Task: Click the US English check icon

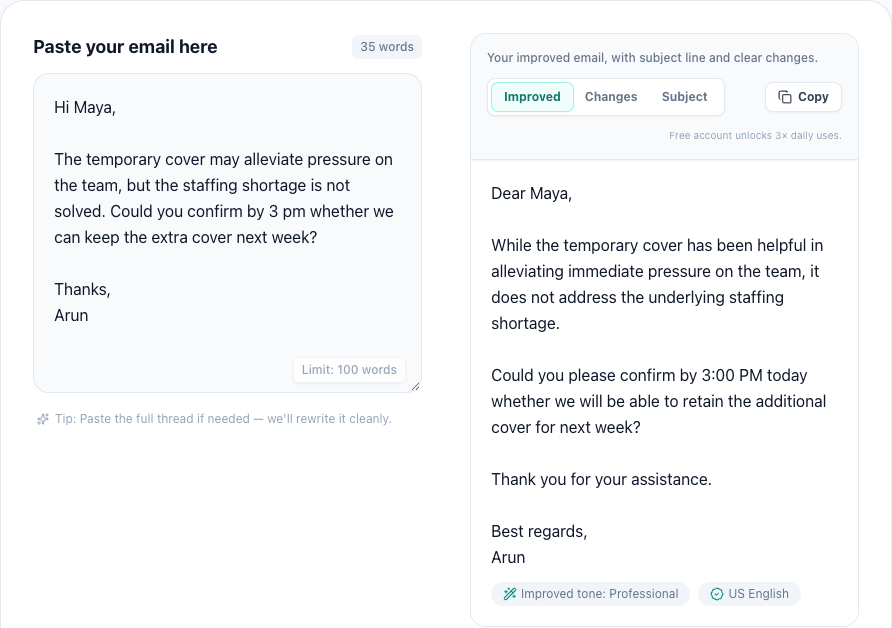Action: point(717,594)
